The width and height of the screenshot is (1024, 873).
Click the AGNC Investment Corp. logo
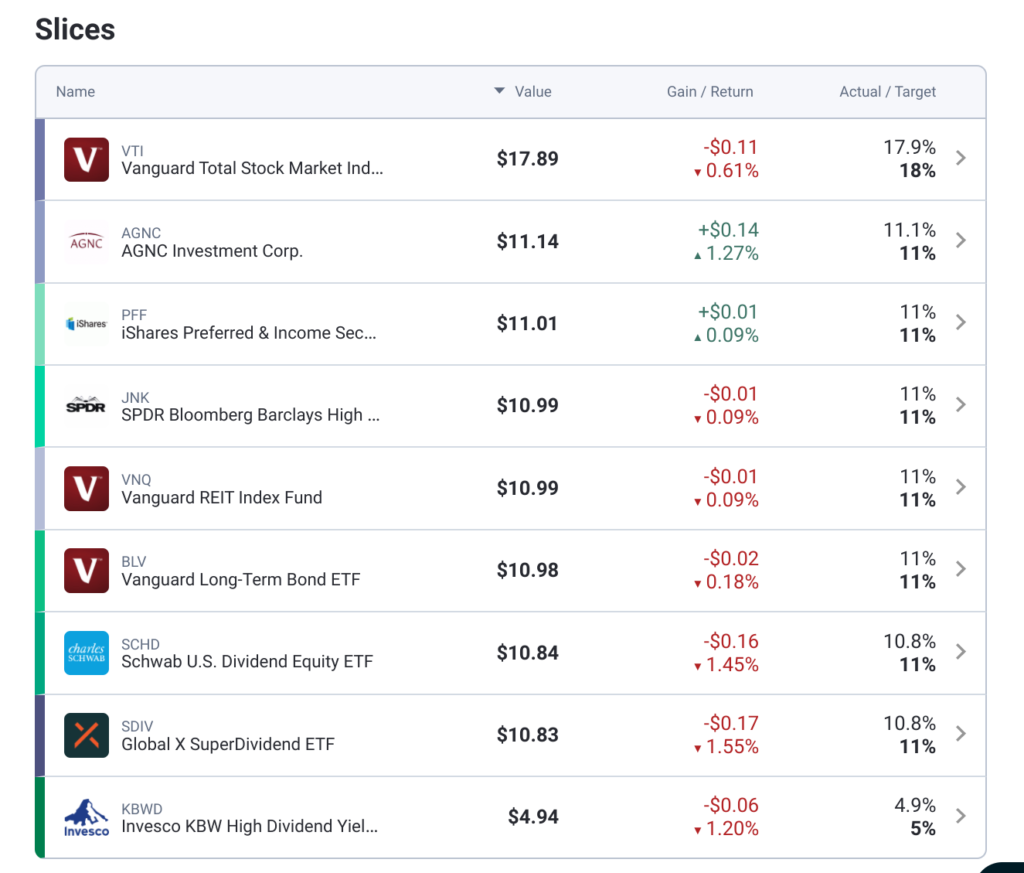coord(86,242)
